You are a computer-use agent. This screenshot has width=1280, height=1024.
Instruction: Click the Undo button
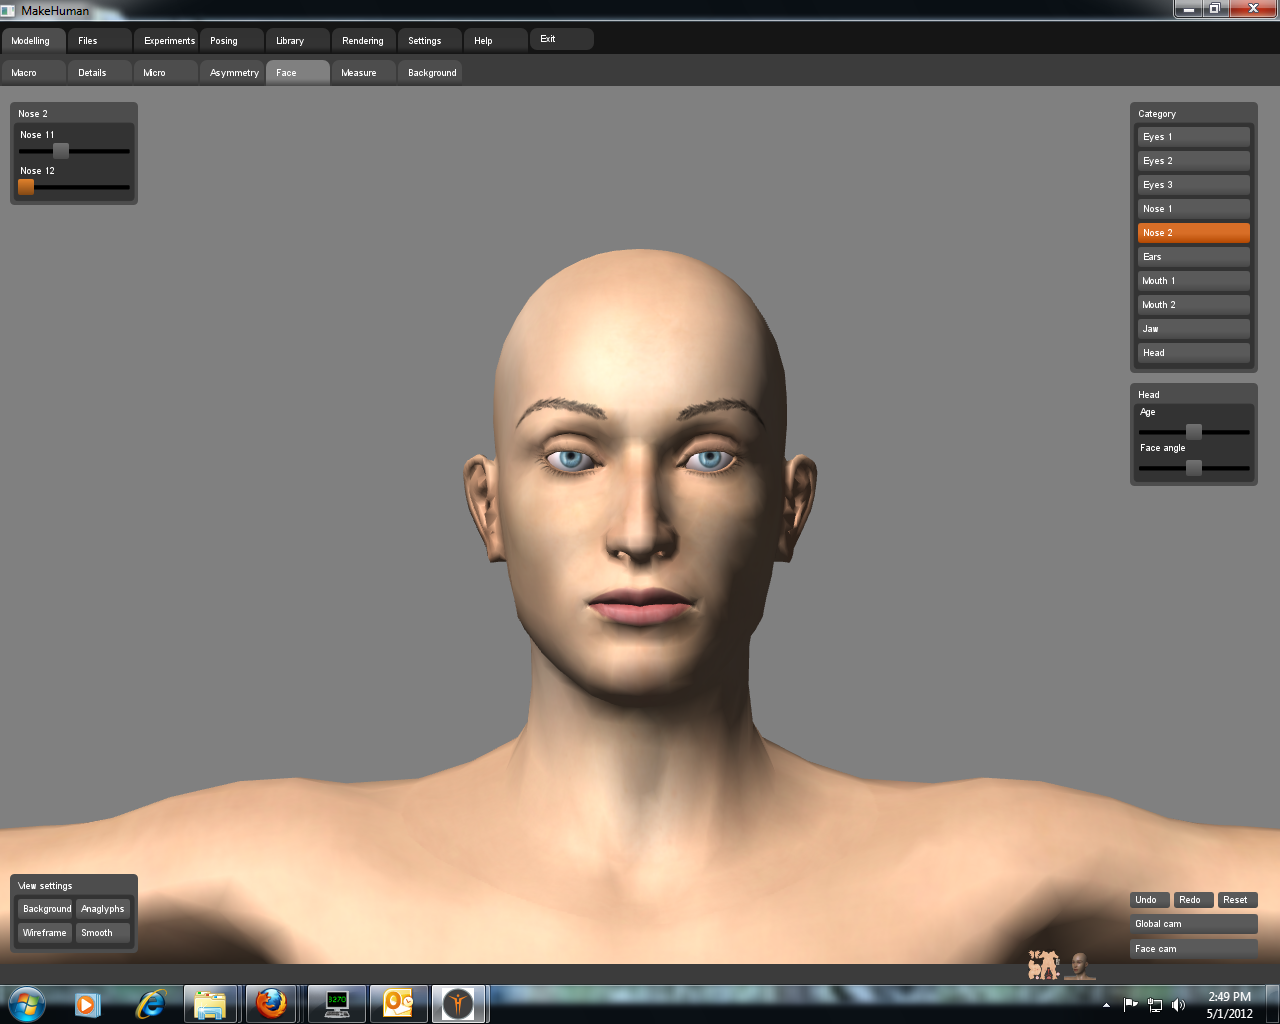point(1150,900)
